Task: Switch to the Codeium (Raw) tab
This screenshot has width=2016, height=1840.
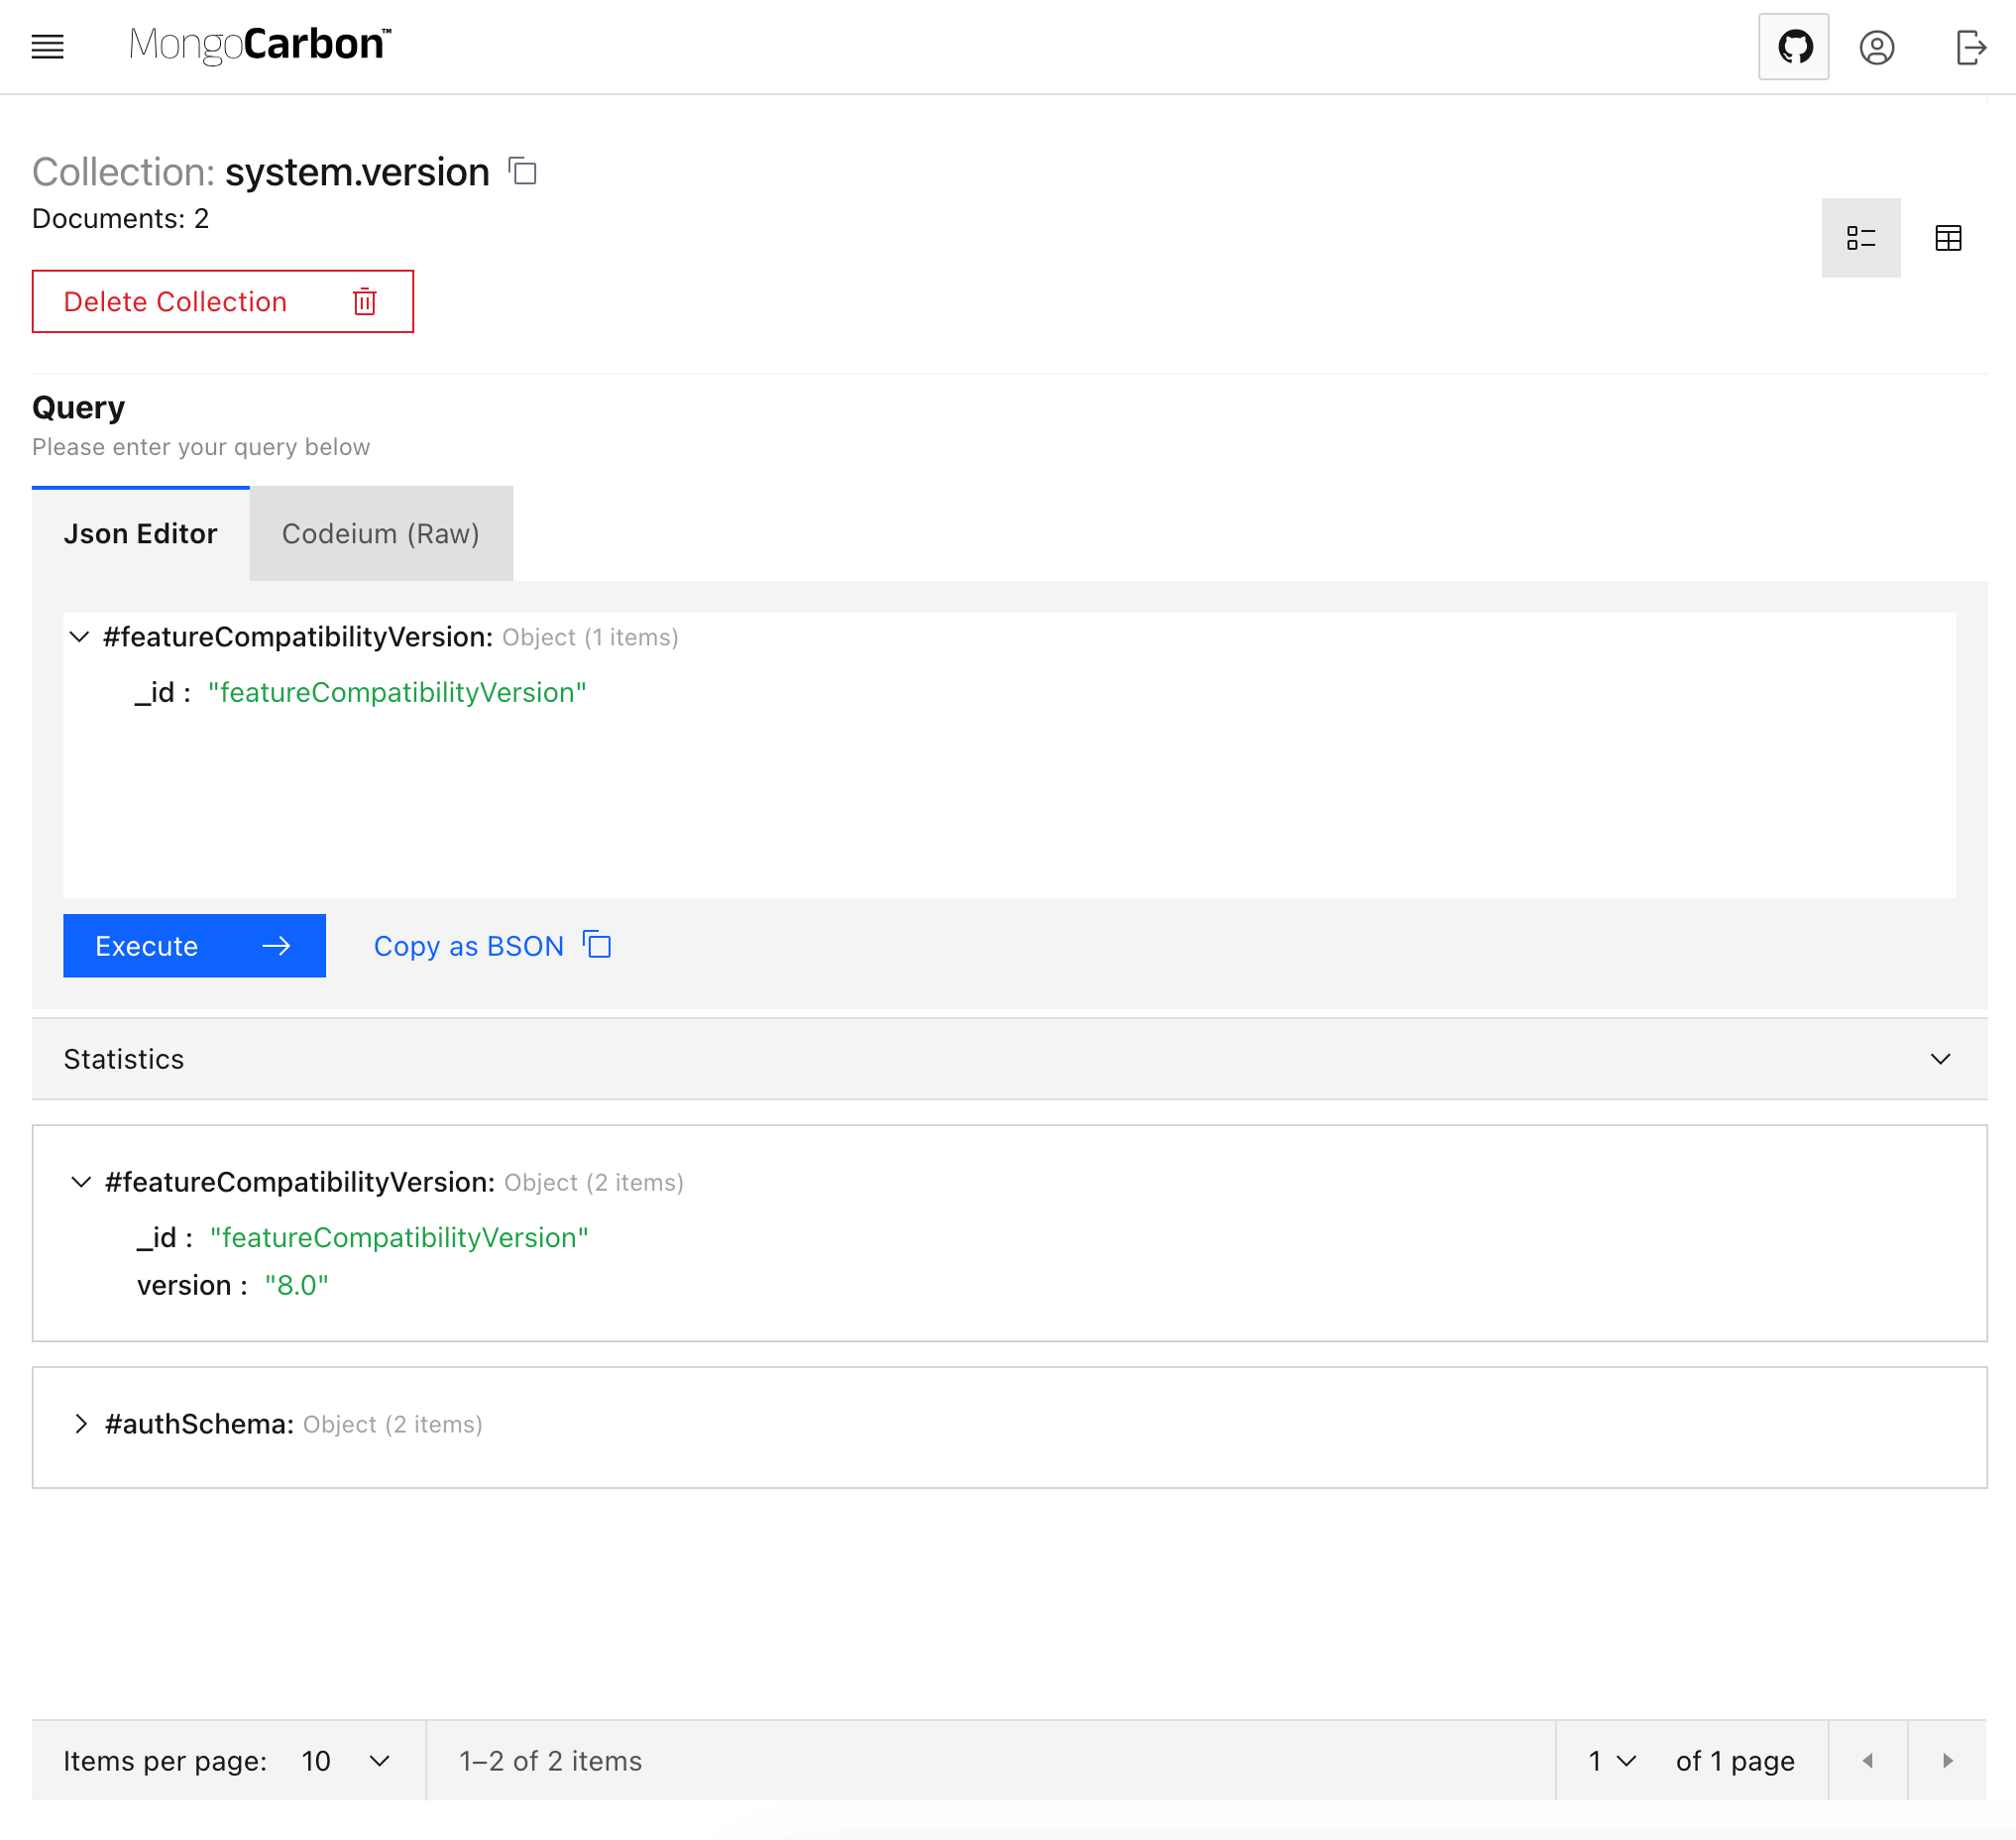Action: pos(380,534)
